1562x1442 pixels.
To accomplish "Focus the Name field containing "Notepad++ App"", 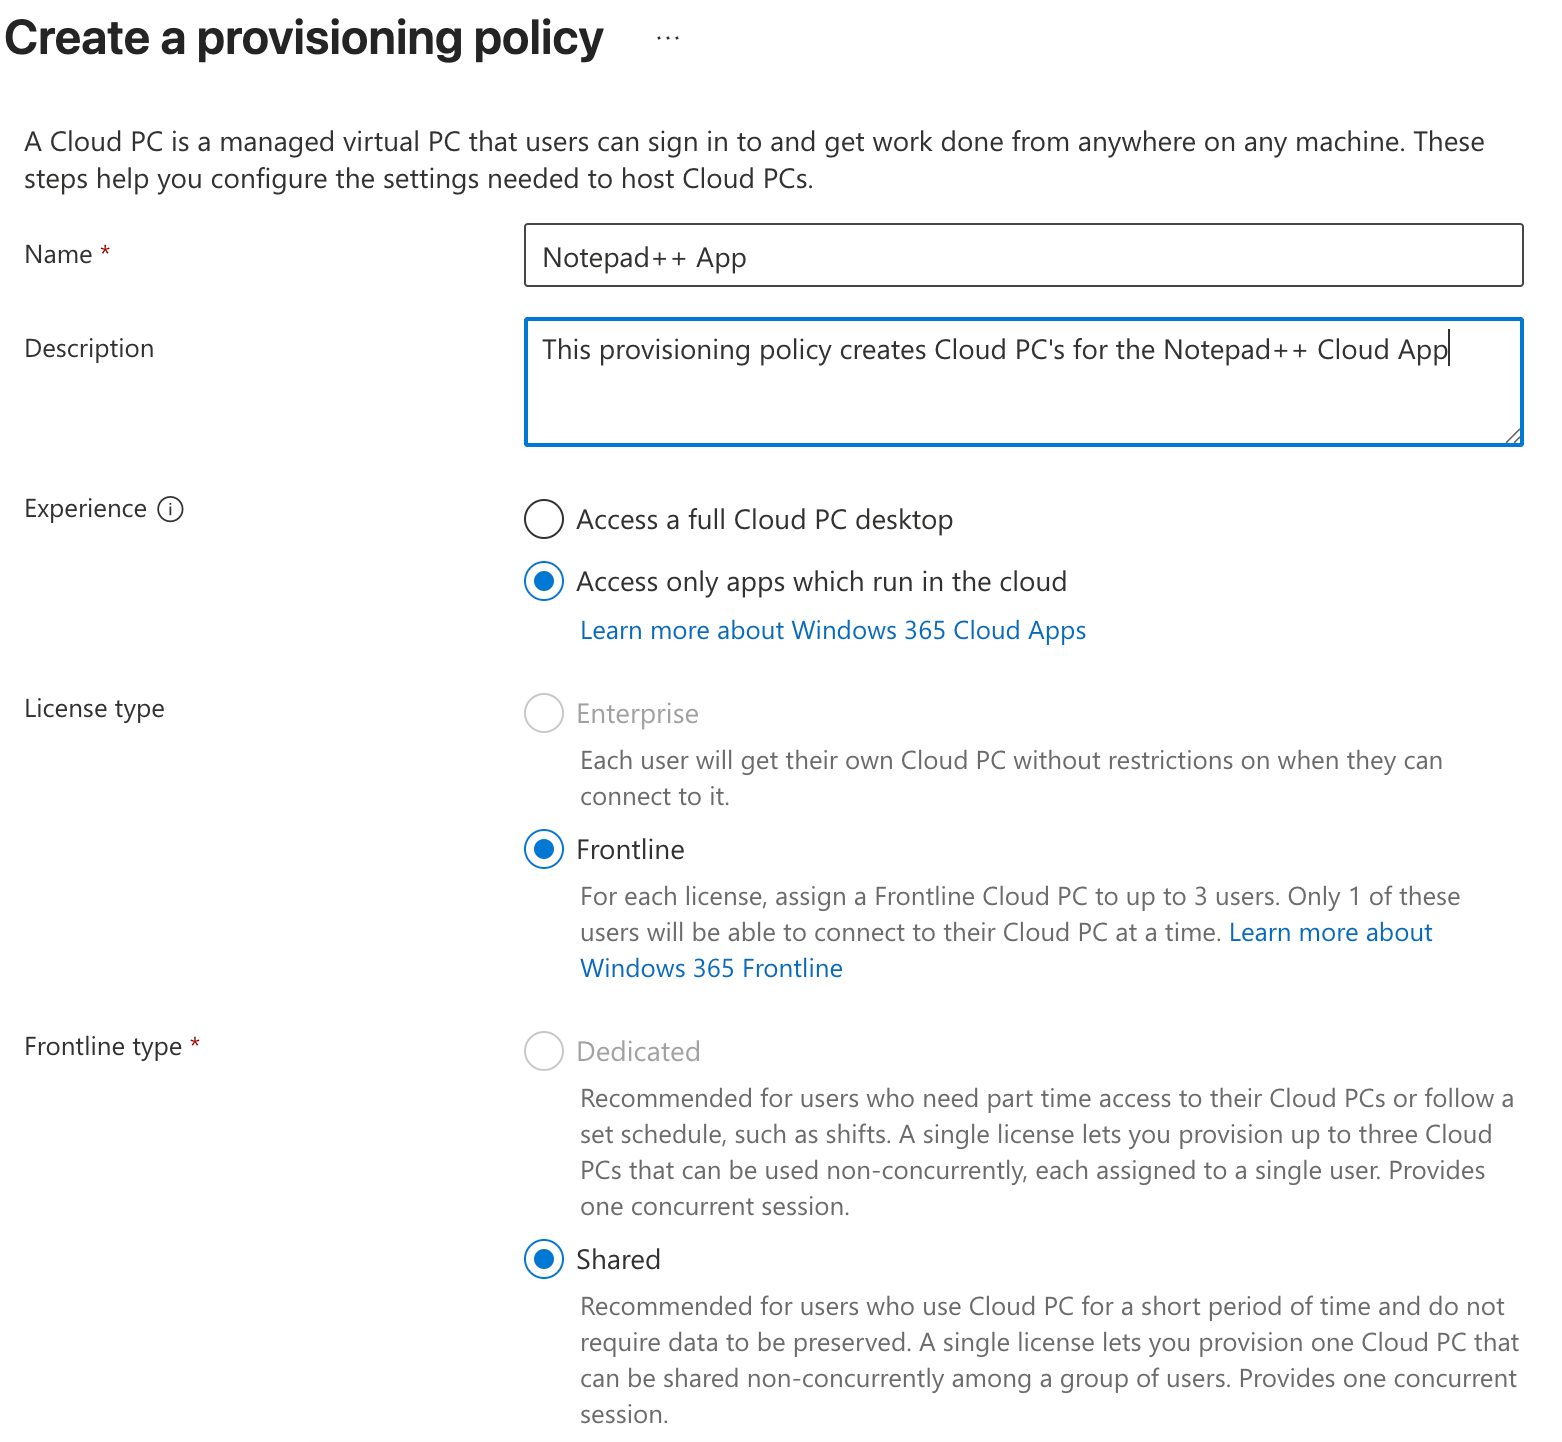I will coord(1023,256).
